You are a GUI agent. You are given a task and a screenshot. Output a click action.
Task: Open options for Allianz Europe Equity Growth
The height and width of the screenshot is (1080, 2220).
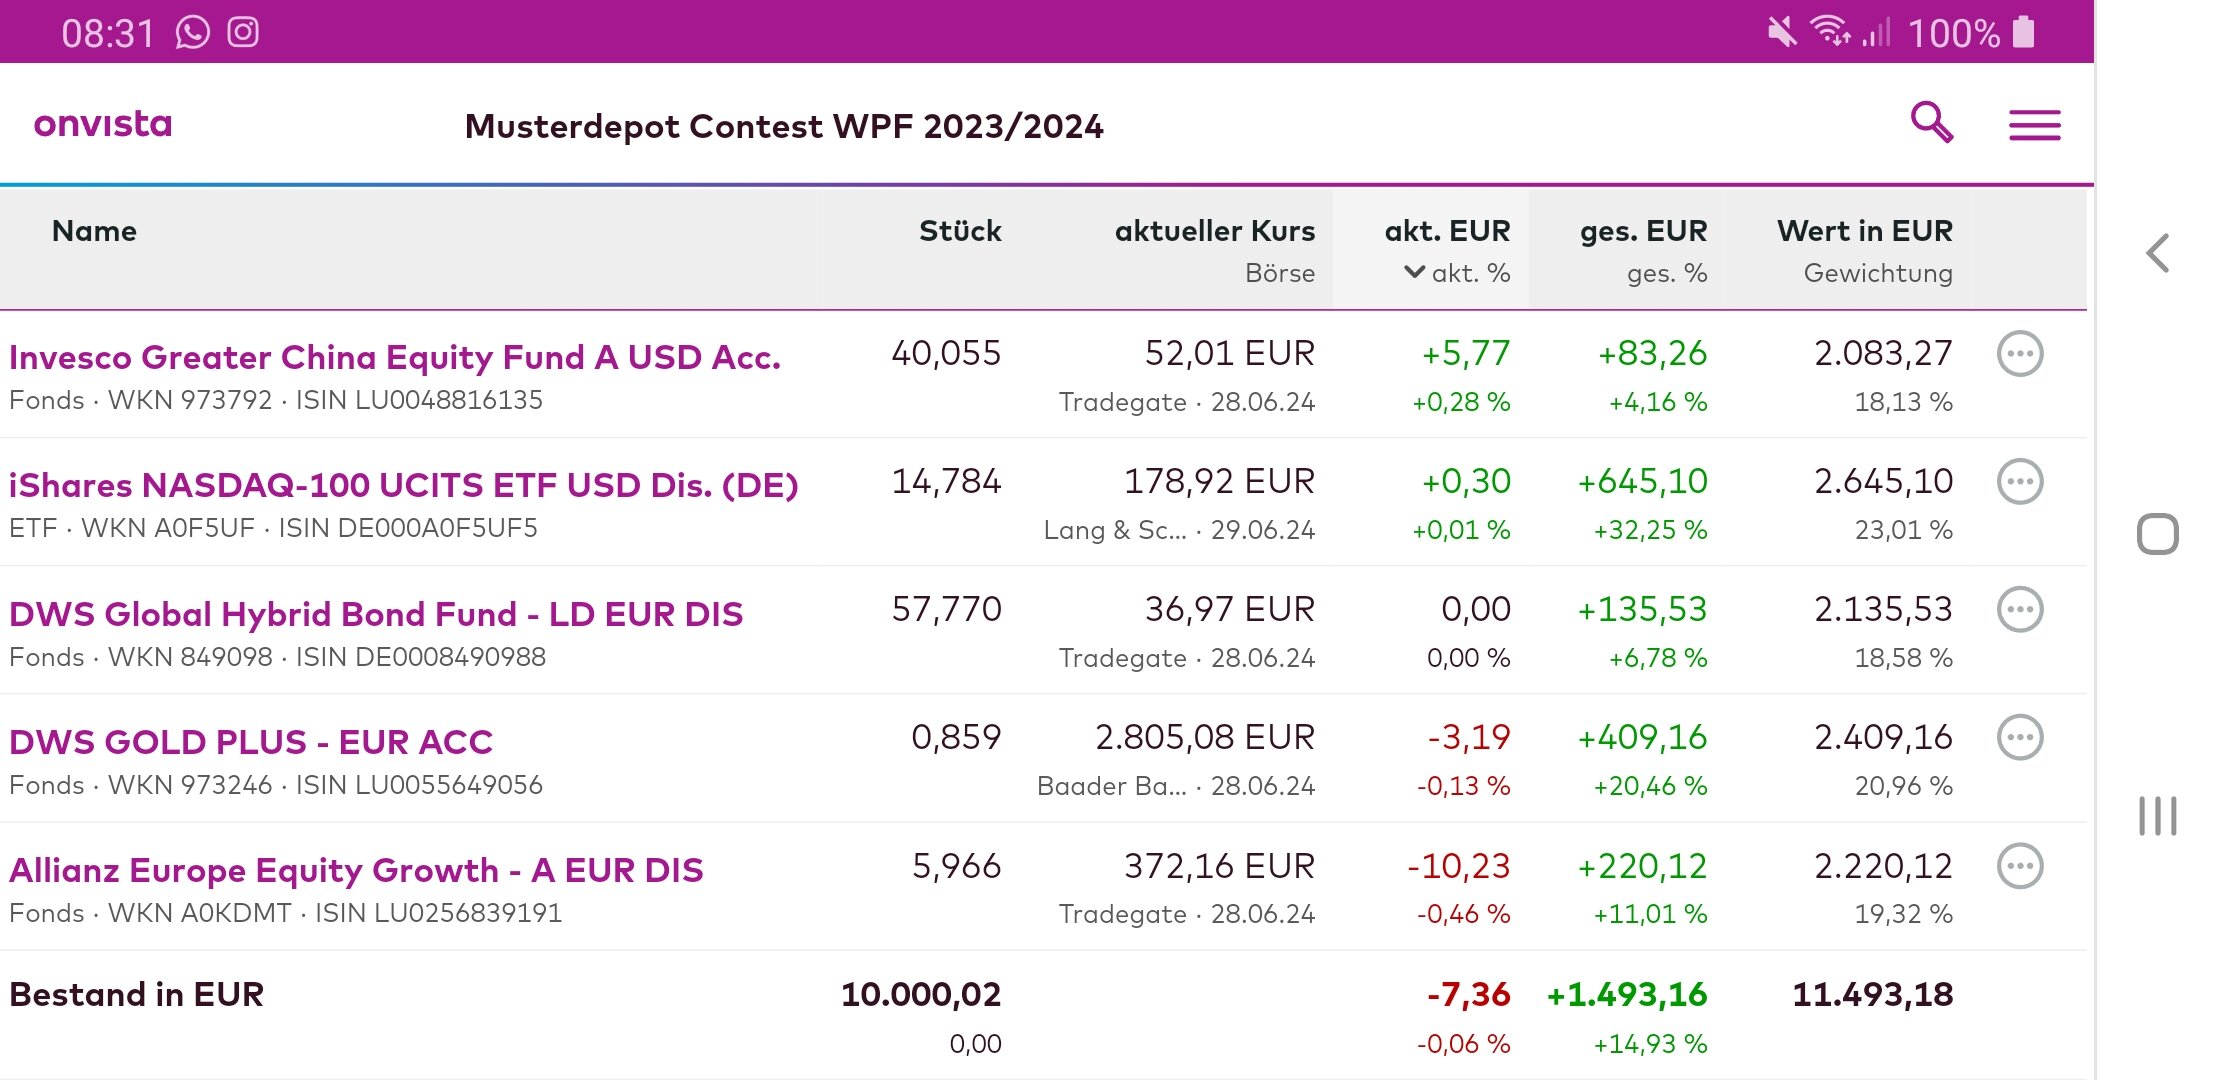[2019, 866]
